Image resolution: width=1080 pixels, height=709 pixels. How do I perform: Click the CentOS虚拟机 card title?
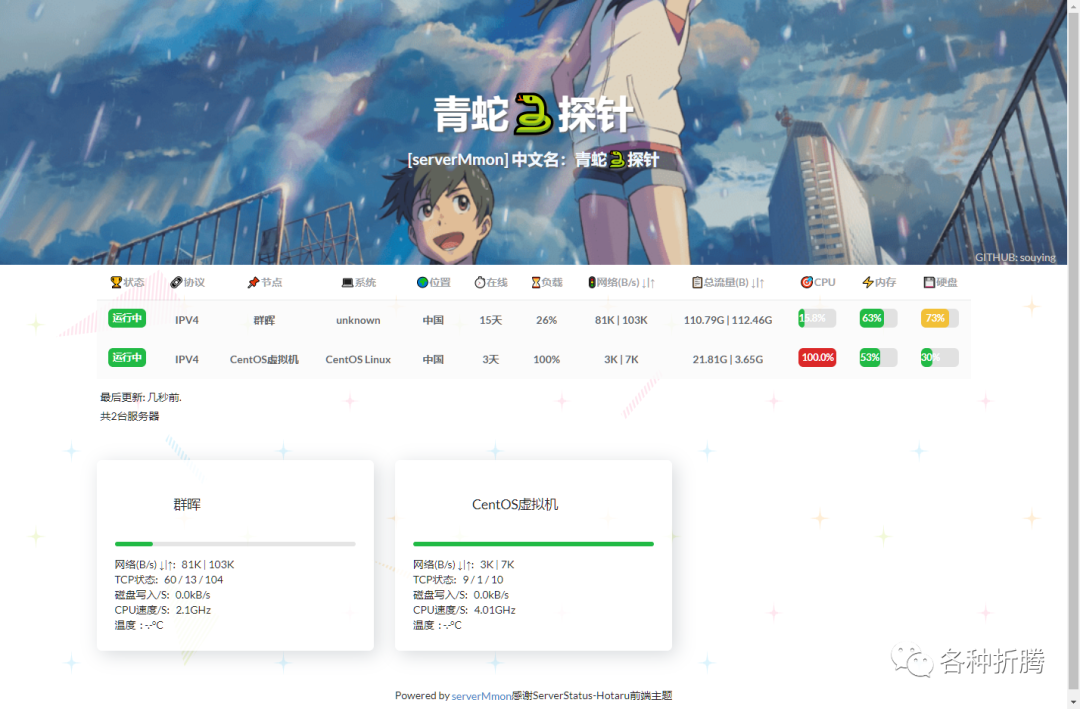(515, 504)
